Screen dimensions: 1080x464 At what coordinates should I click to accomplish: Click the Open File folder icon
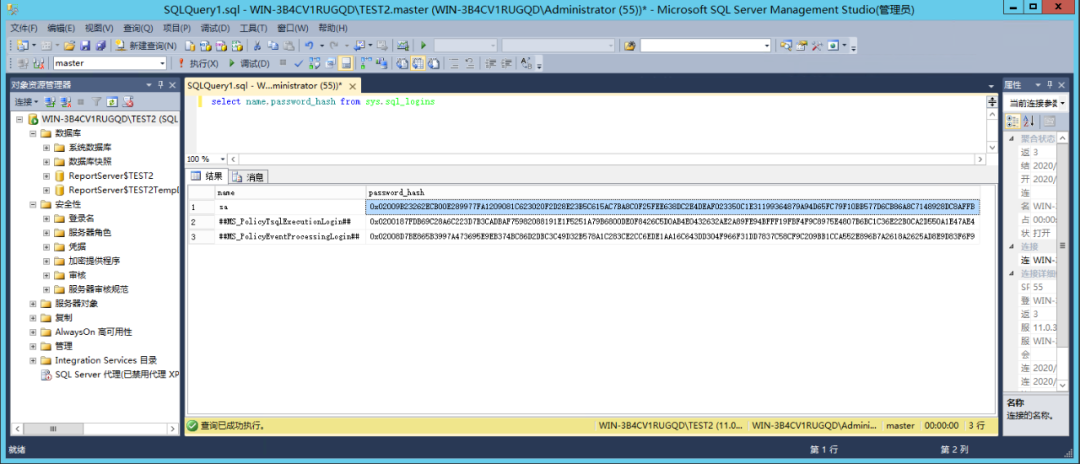[69, 45]
